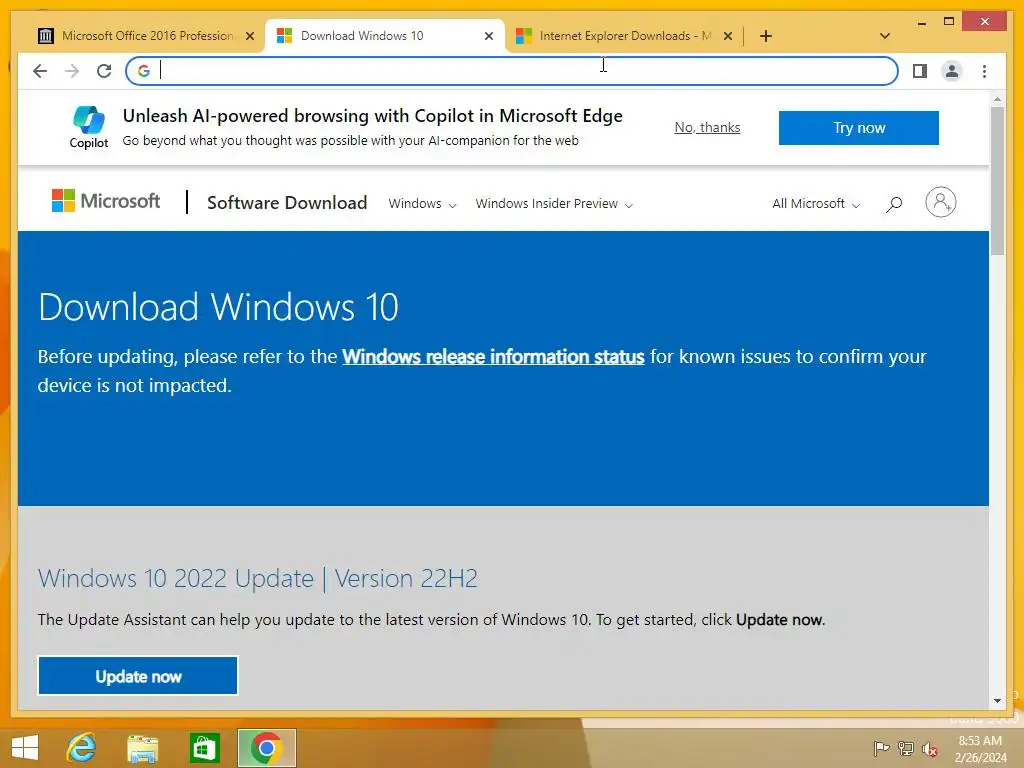Click the Update now button
This screenshot has width=1024, height=768.
(138, 676)
